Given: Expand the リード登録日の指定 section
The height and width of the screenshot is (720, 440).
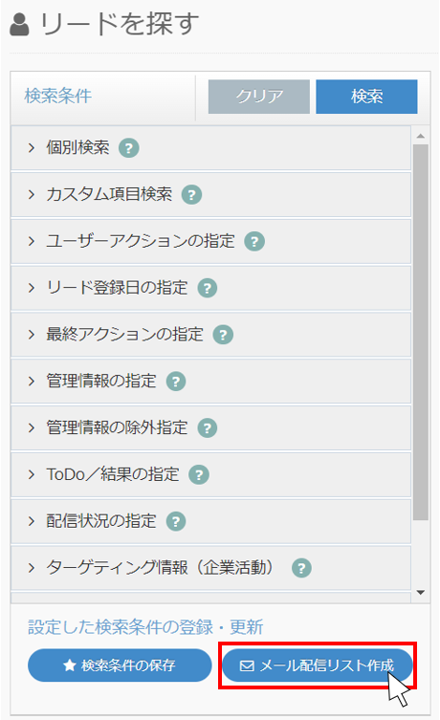Looking at the screenshot, I should [211, 288].
